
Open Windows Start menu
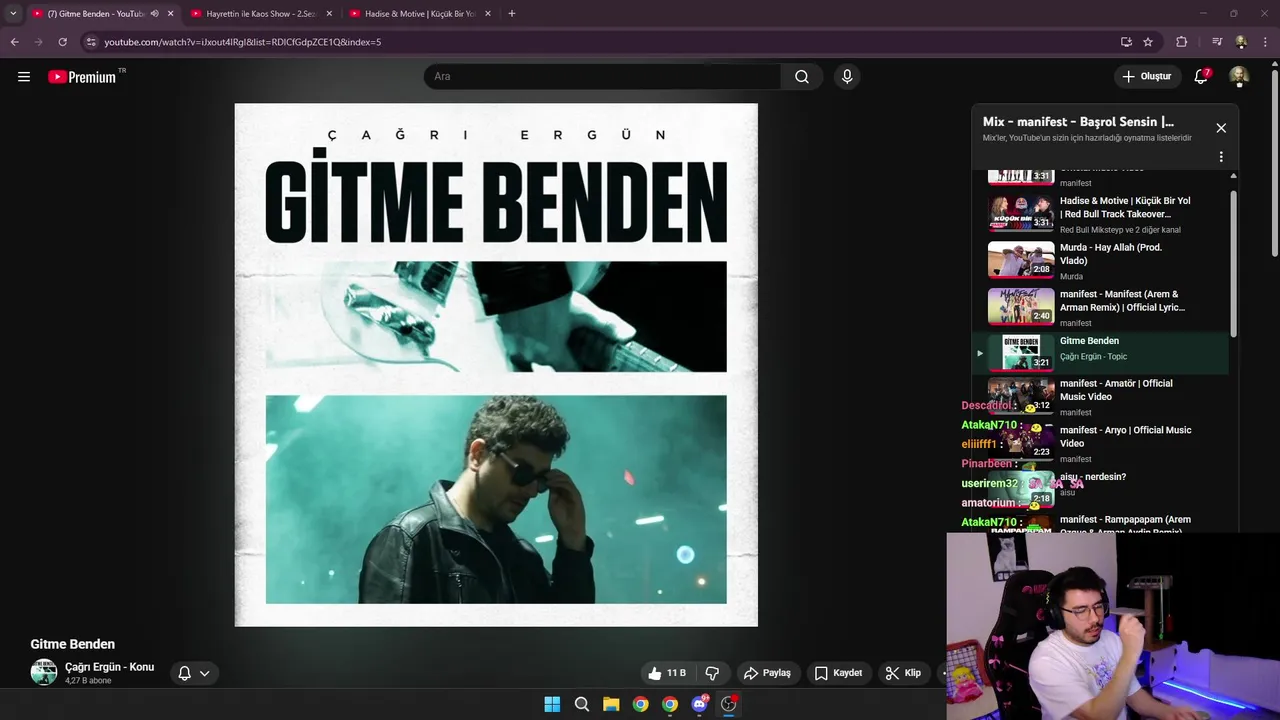coord(552,704)
